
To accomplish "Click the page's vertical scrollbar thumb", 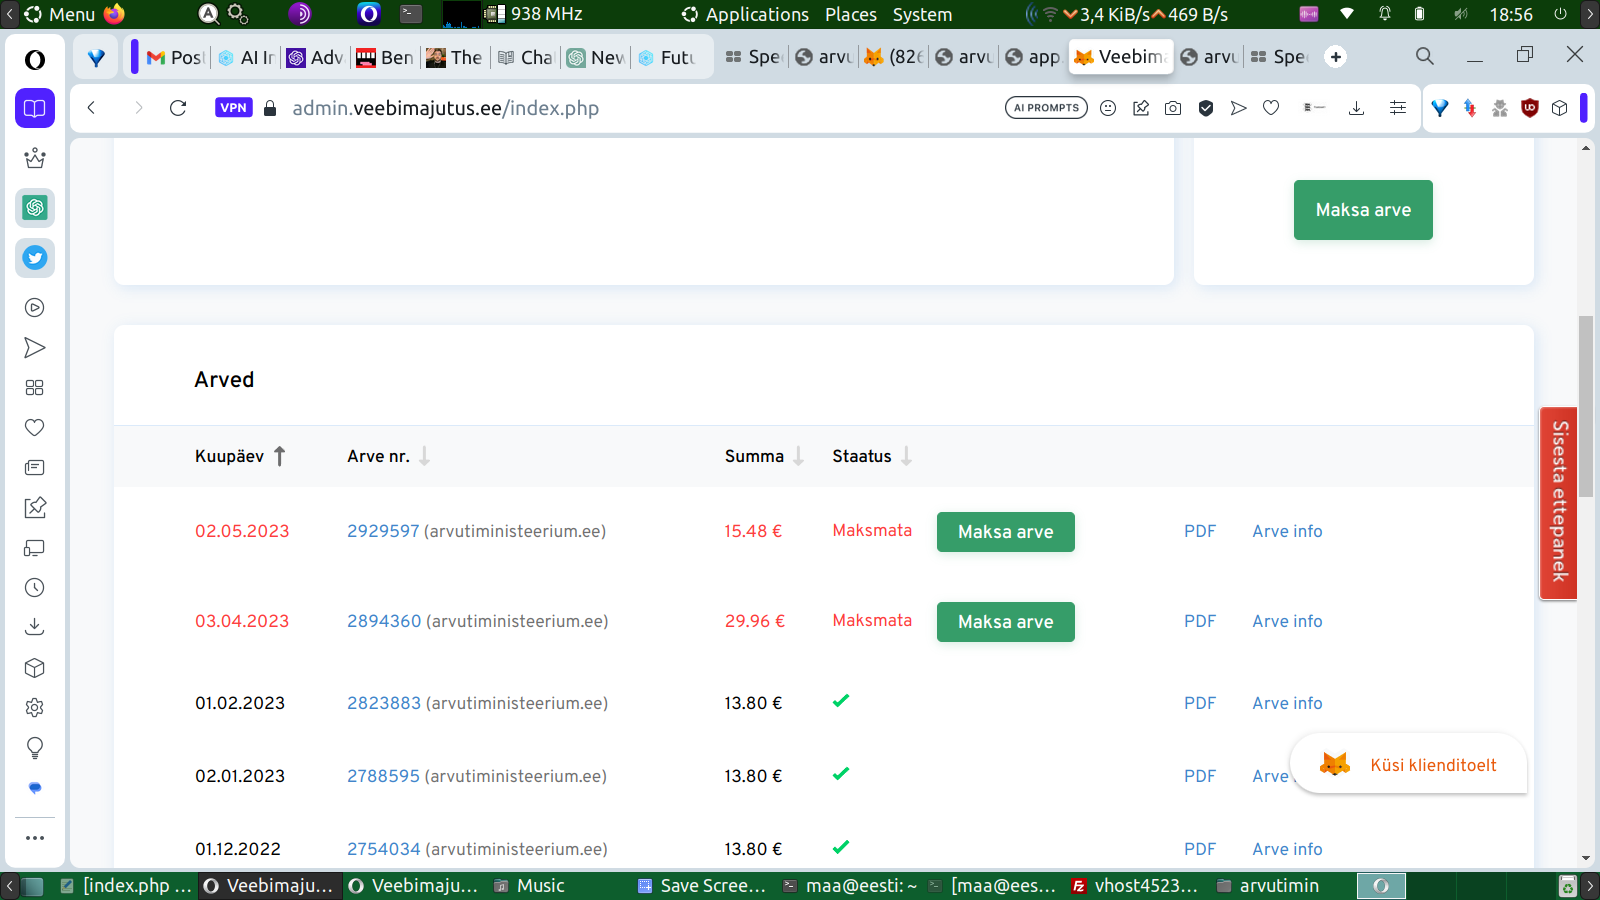I will 1586,406.
